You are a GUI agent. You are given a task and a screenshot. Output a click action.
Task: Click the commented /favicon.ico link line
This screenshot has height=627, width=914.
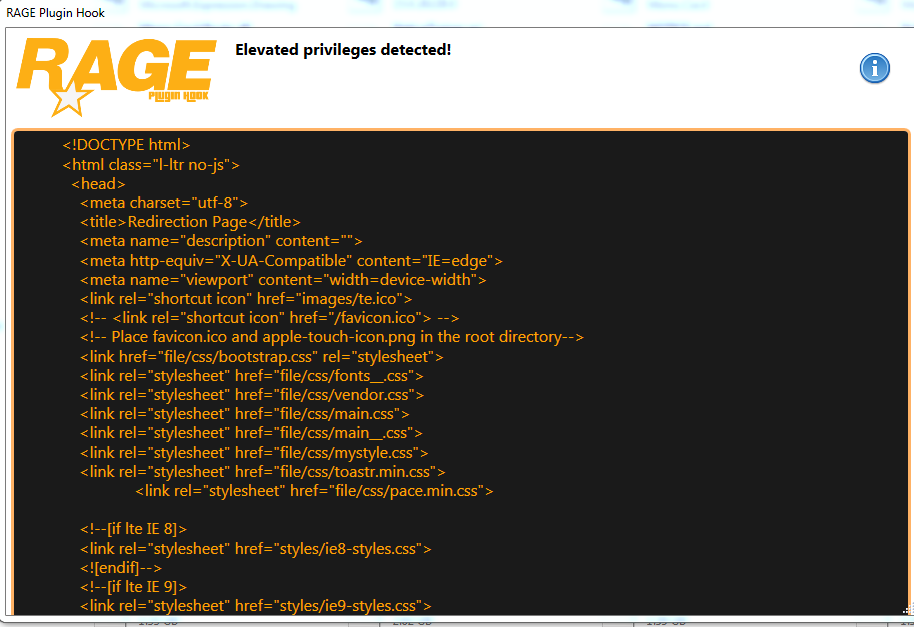point(269,318)
